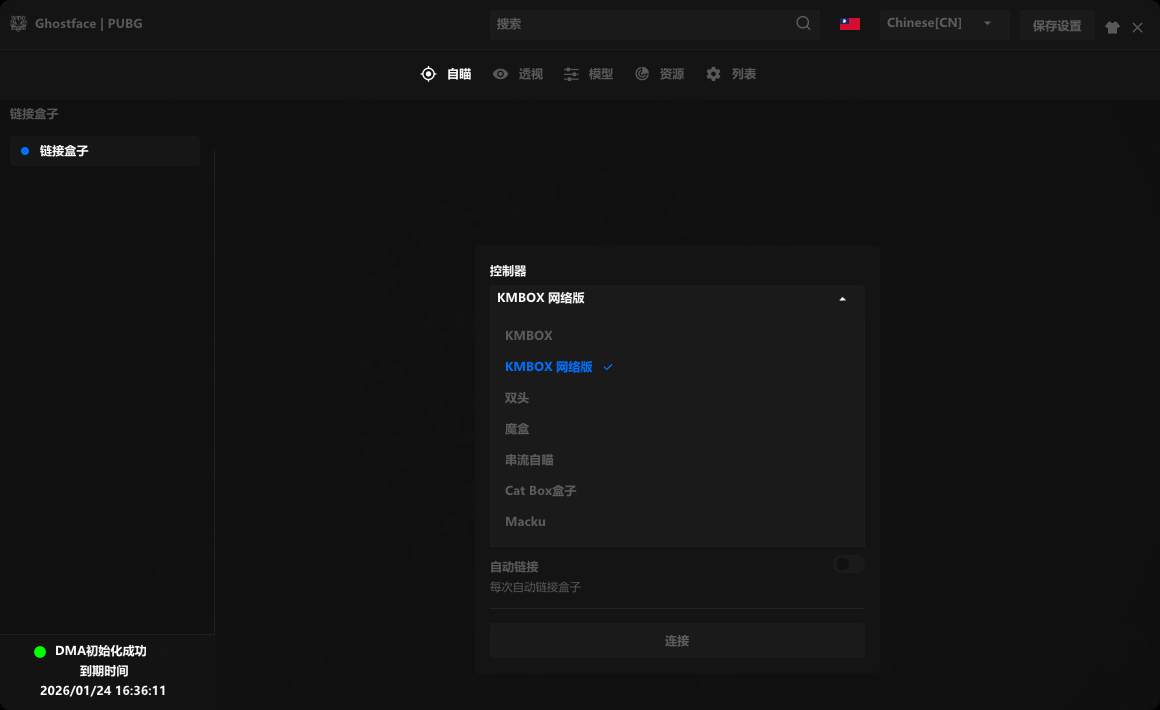Pick Cat Box盒子 from the list
The image size is (1160, 710).
click(x=541, y=491)
